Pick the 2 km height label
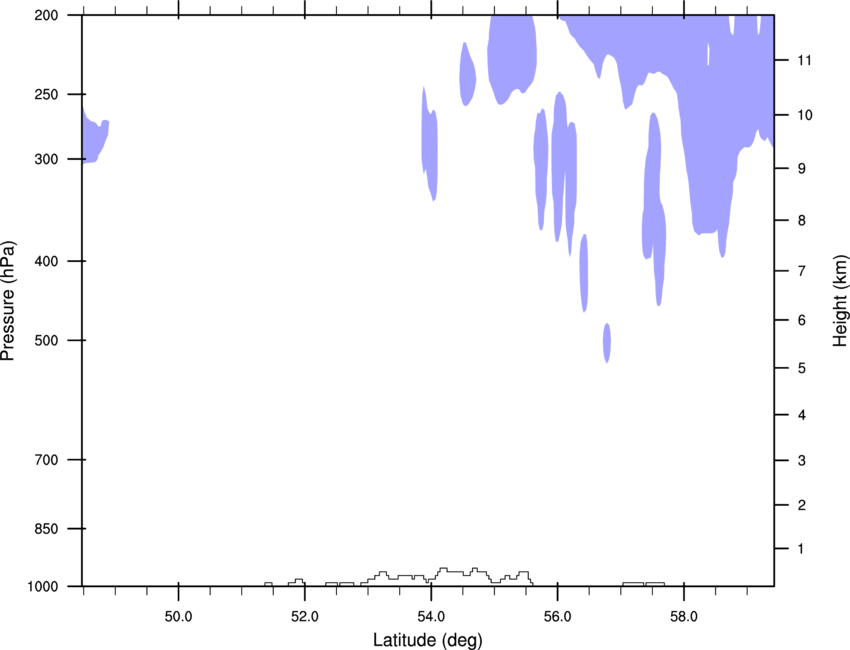This screenshot has width=850, height=650. click(802, 505)
